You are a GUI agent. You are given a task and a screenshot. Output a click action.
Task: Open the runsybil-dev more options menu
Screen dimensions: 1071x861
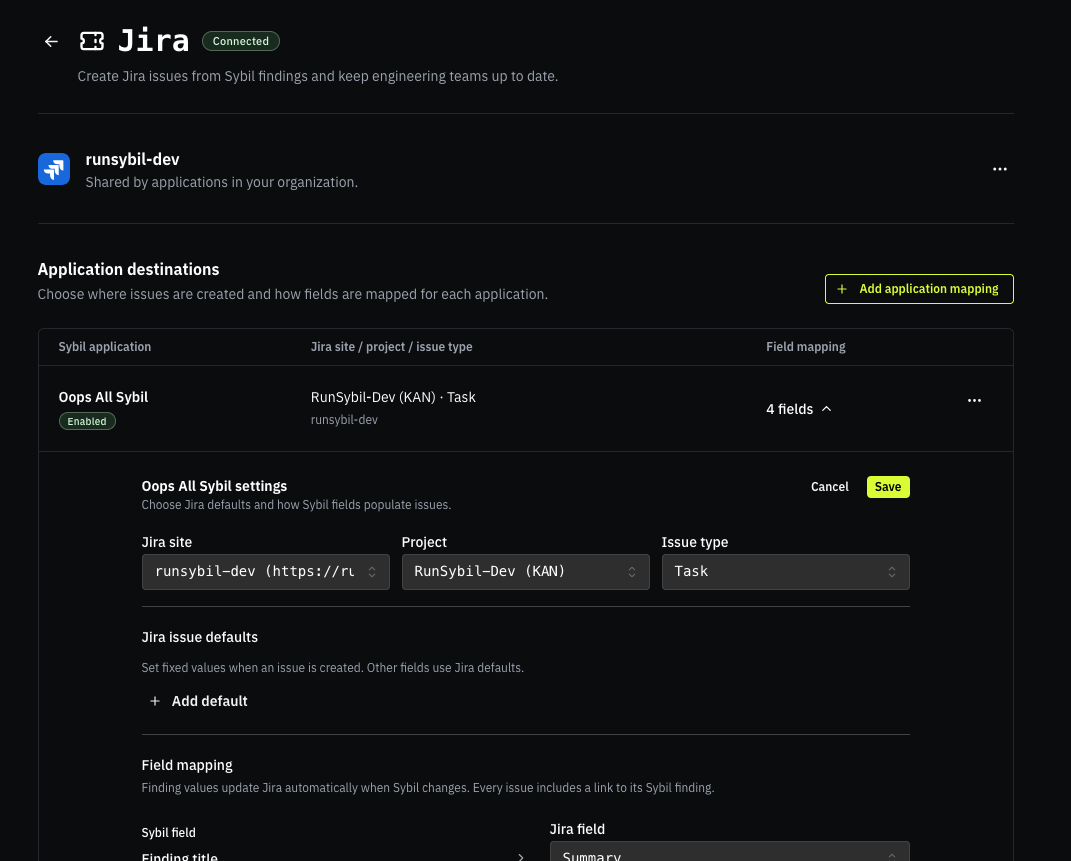click(x=999, y=169)
